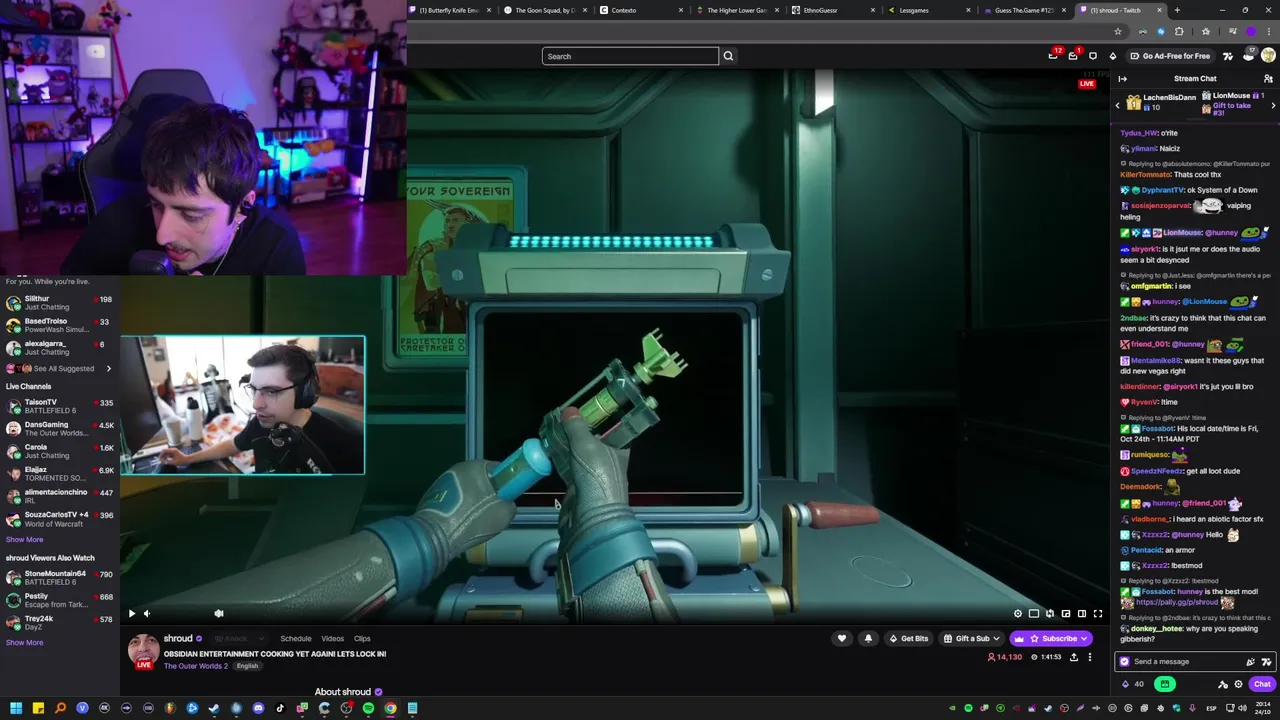
Task: Open the Clips tab of shroud's channel
Action: pos(362,638)
